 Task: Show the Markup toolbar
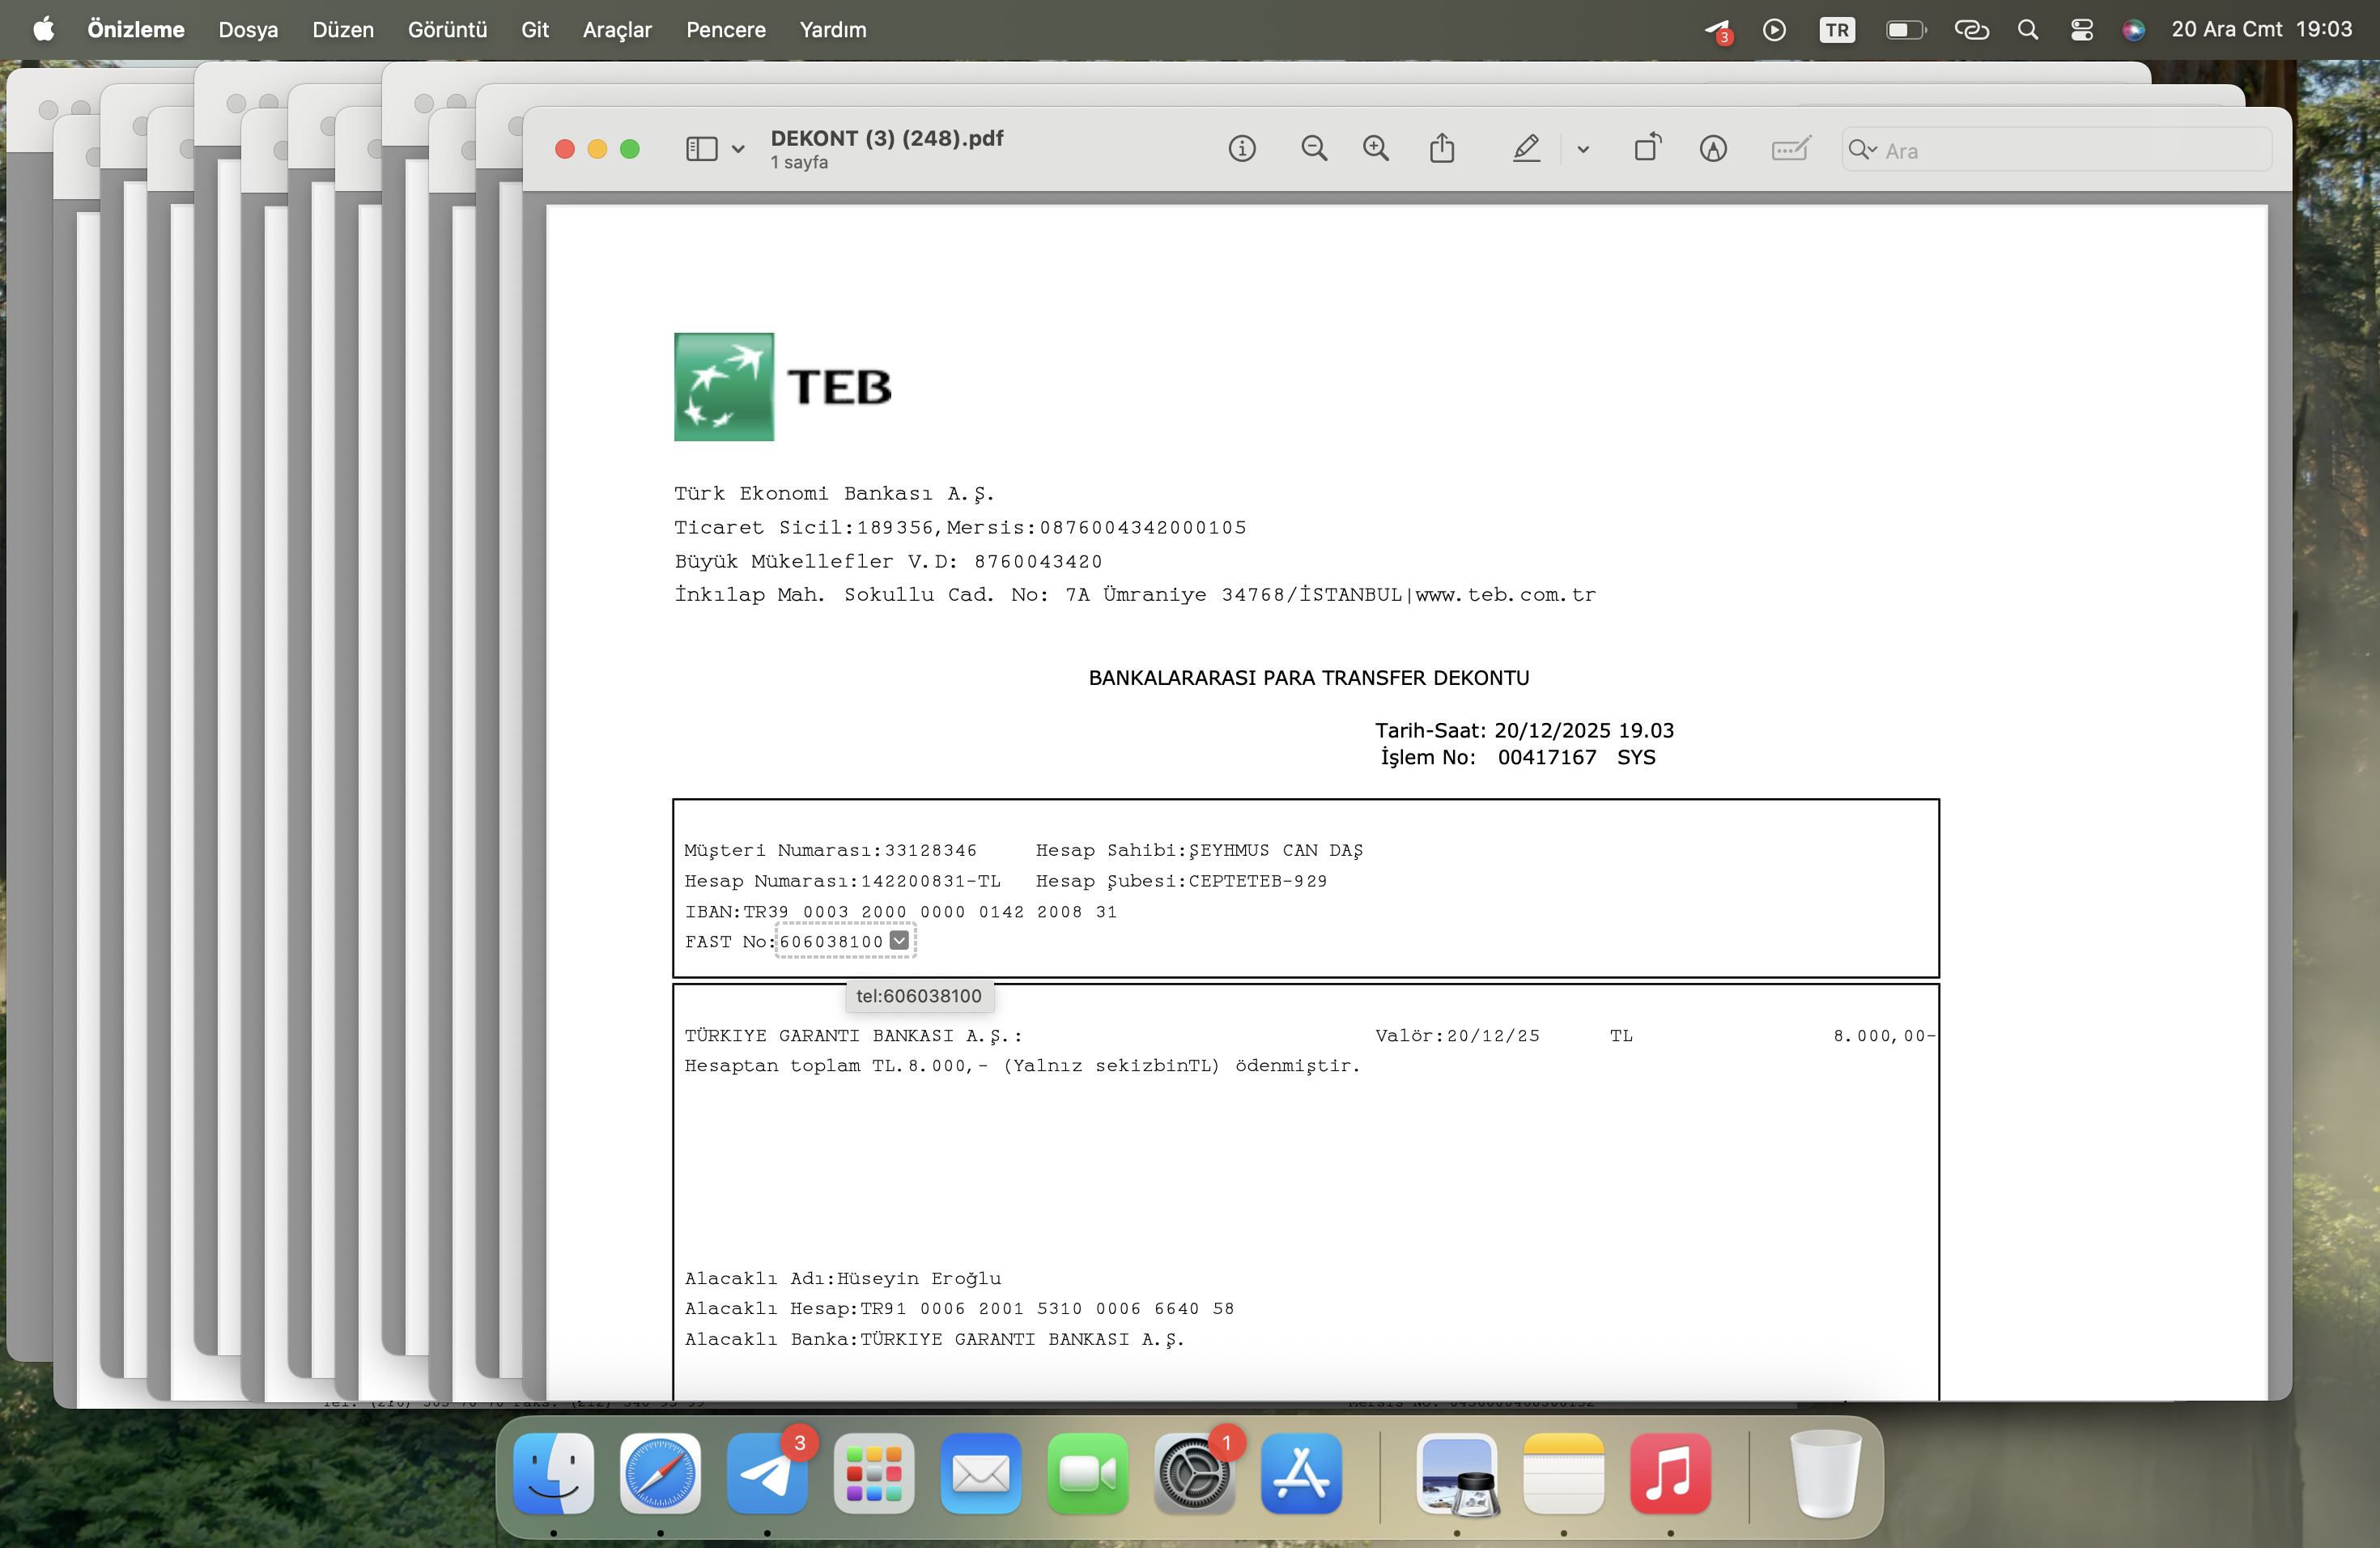(1713, 149)
